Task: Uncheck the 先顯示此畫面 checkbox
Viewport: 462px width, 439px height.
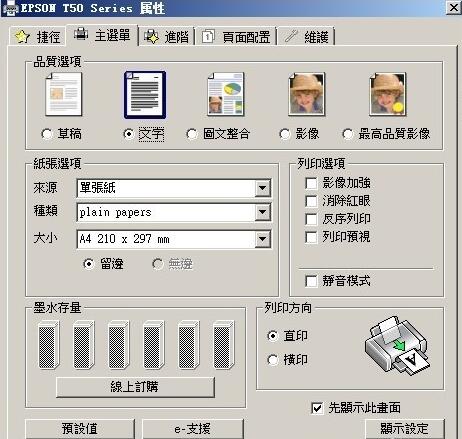Action: 317,408
